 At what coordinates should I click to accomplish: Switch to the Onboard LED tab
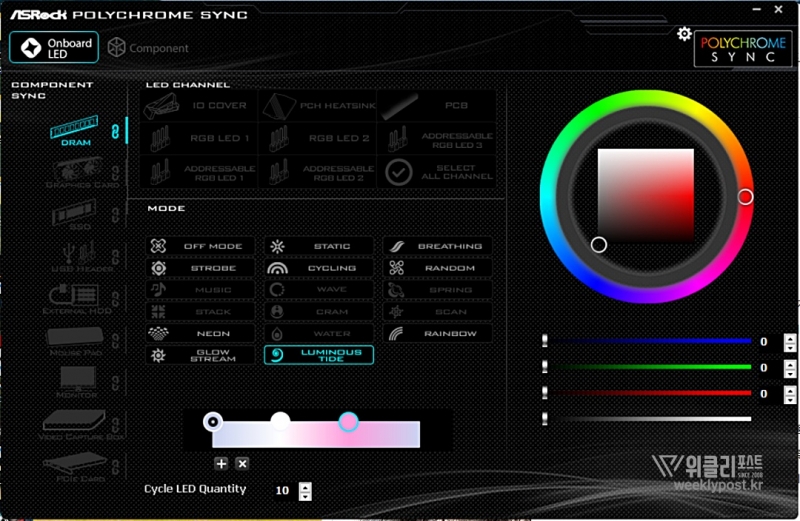[x=54, y=47]
